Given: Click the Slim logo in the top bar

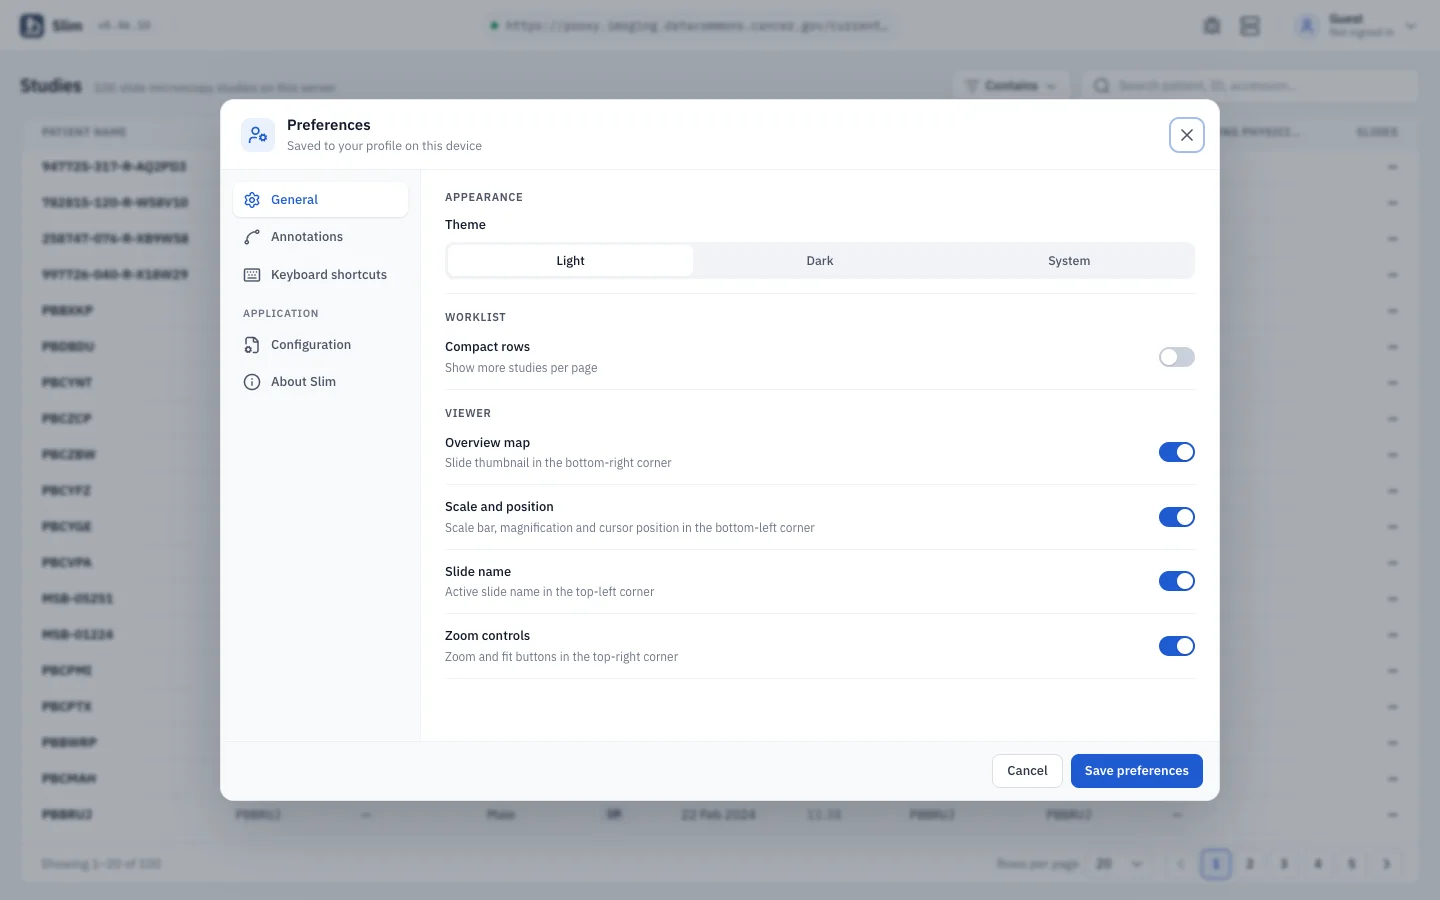Looking at the screenshot, I should pos(32,26).
